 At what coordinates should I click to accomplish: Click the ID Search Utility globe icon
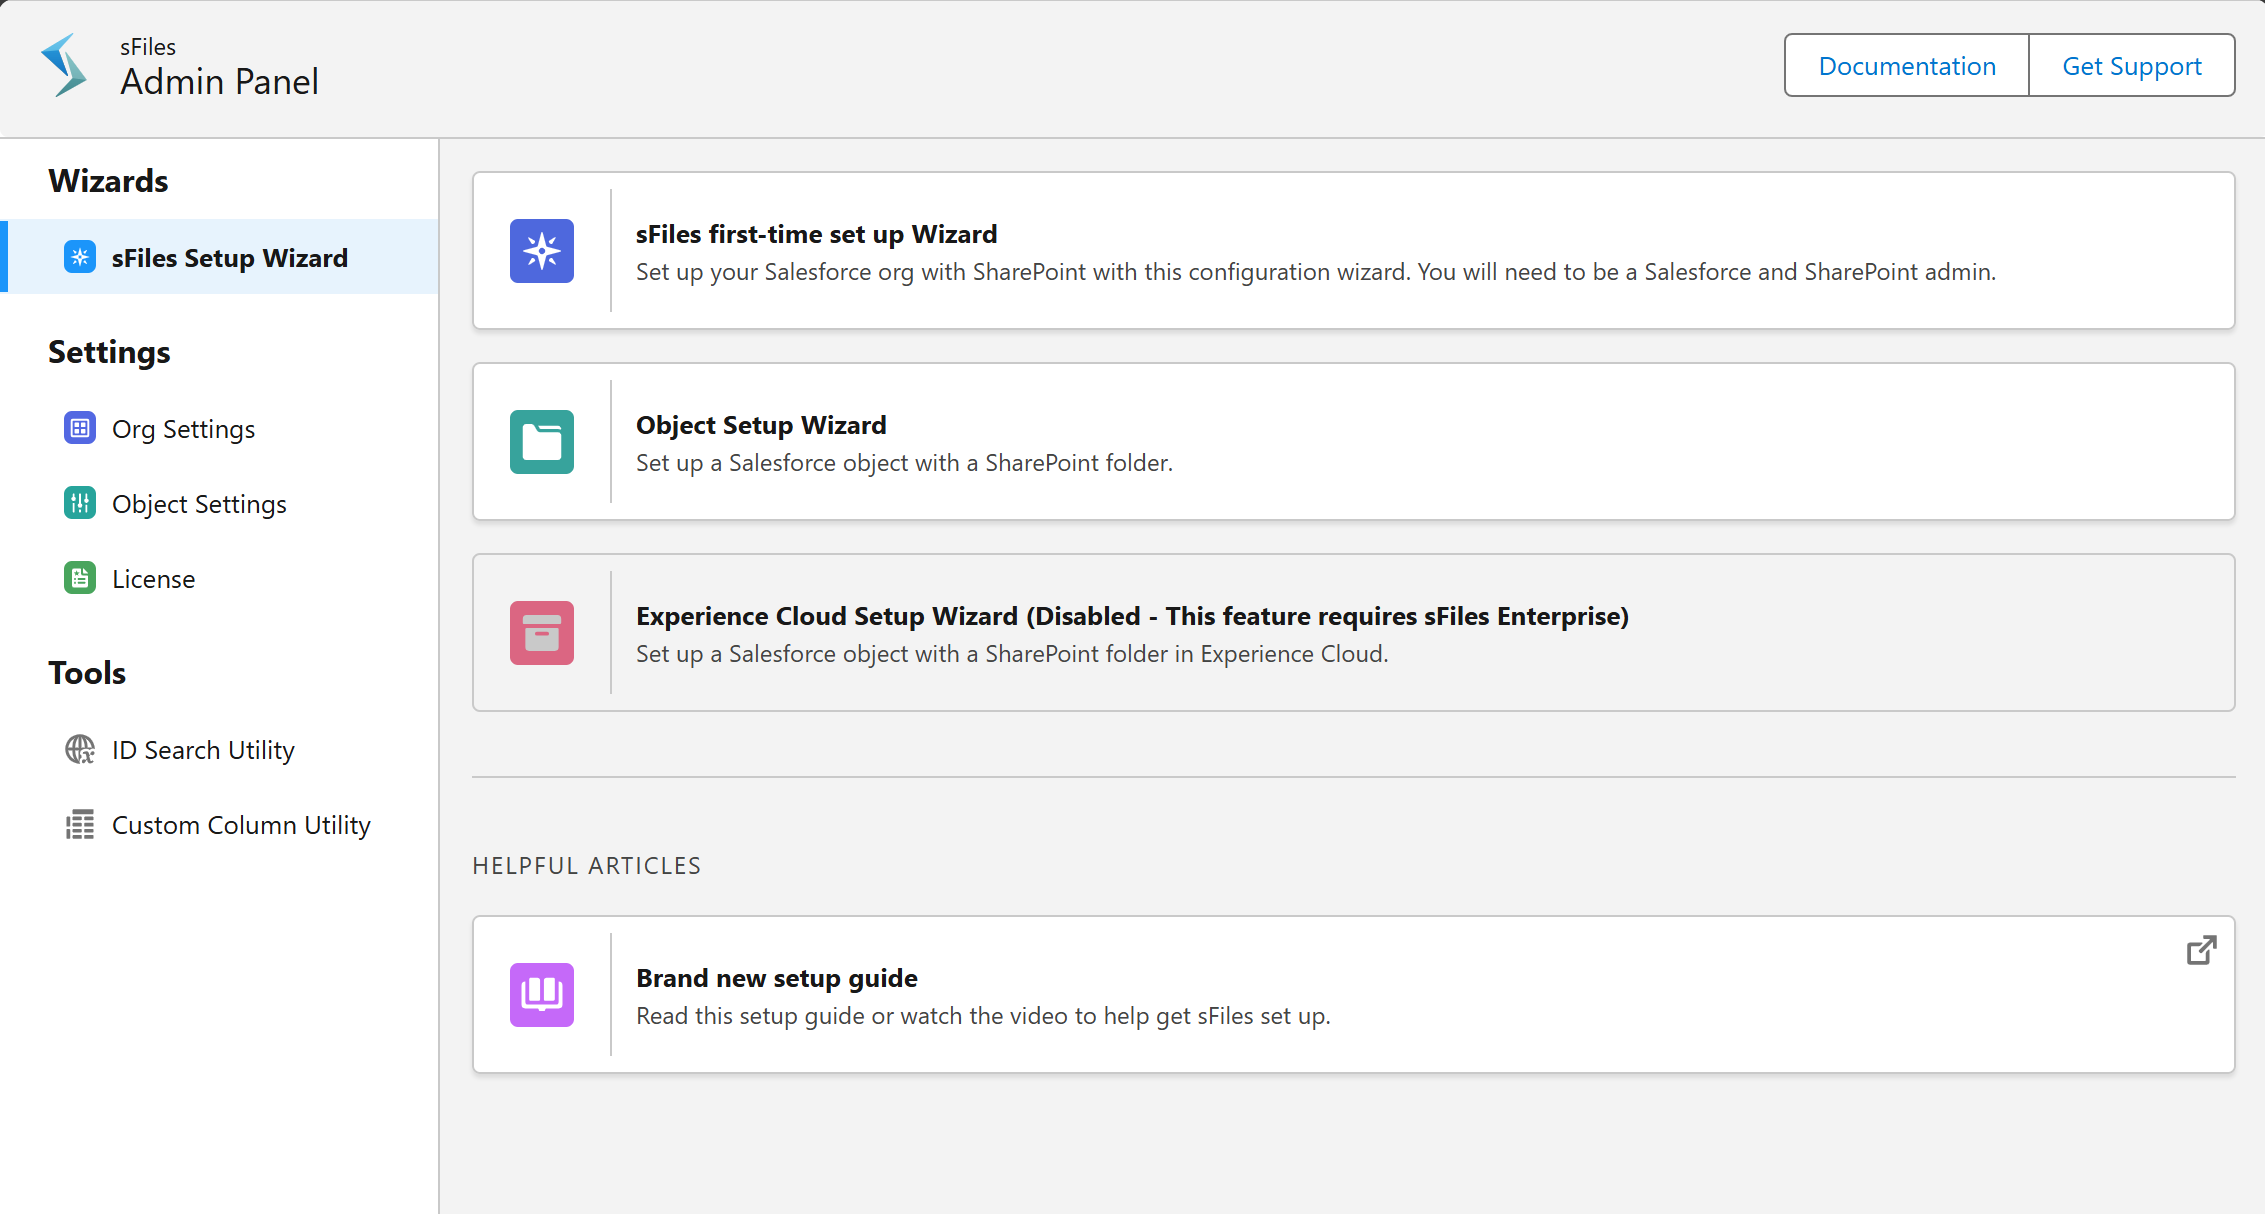pyautogui.click(x=80, y=749)
